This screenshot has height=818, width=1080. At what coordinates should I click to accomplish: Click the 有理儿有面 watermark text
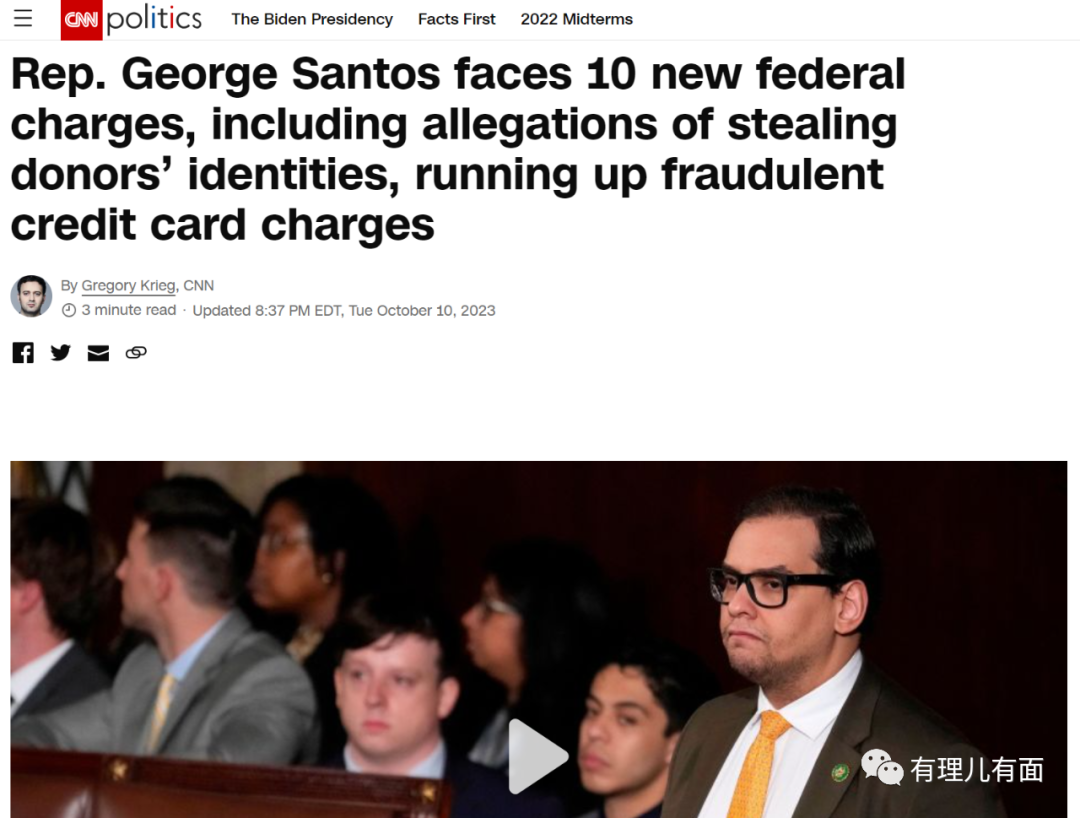point(977,769)
